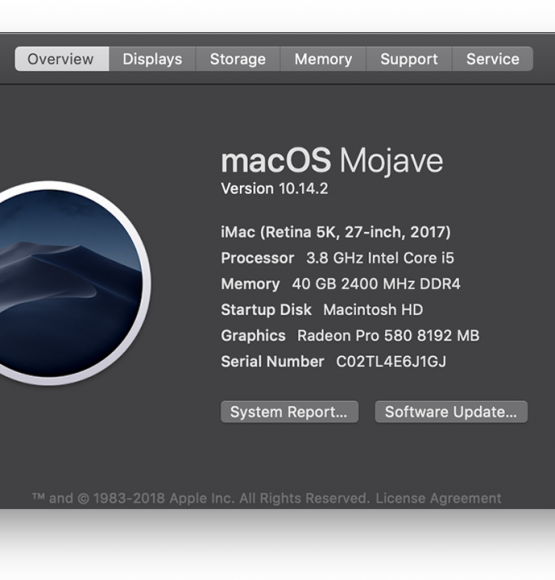The image size is (555, 580).
Task: Open the Service tab
Action: (x=492, y=59)
